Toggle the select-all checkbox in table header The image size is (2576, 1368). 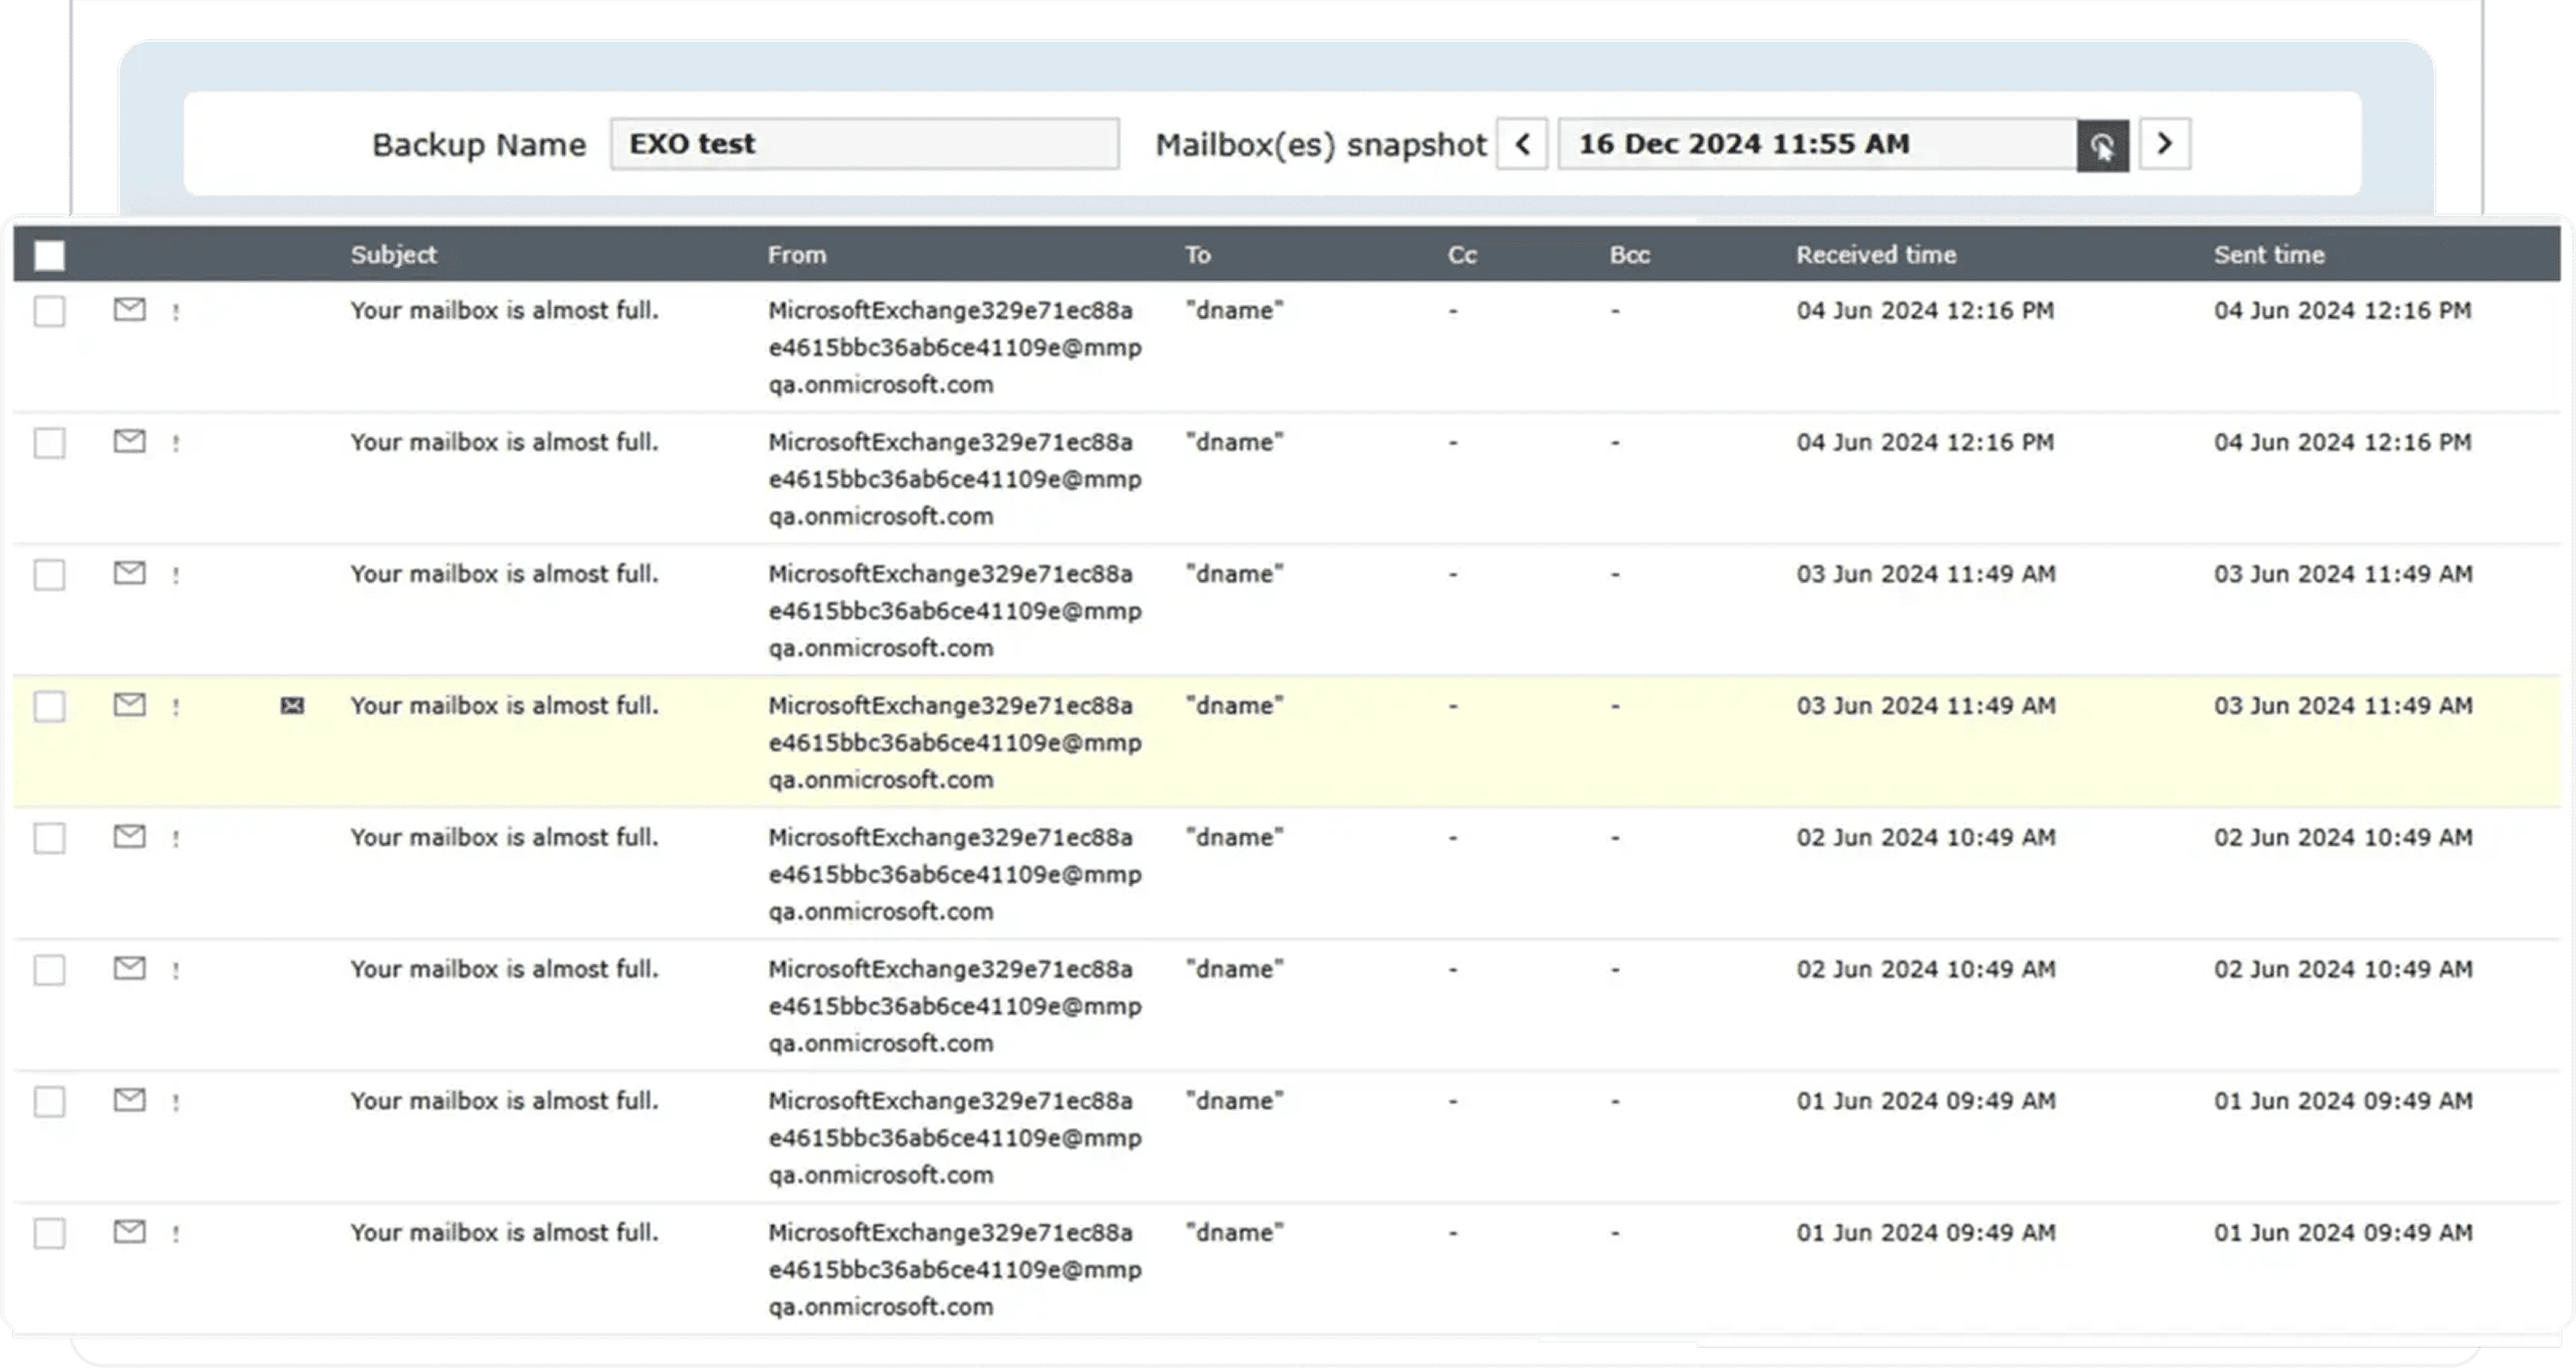coord(49,255)
